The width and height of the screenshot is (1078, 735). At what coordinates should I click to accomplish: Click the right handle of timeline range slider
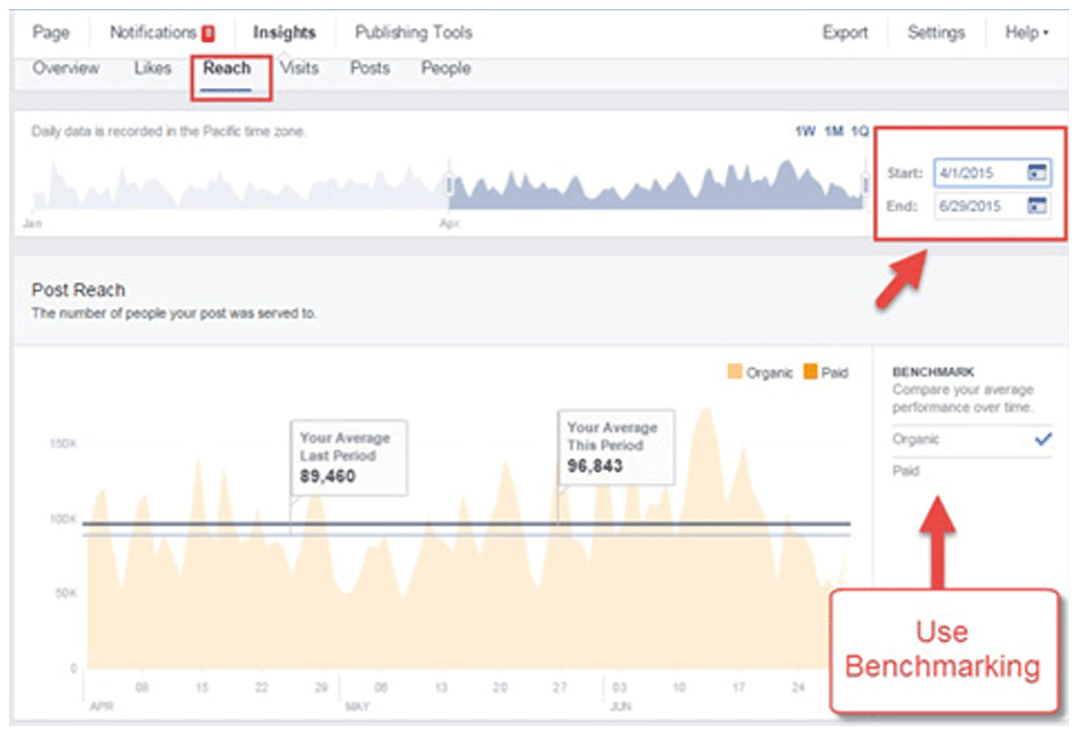865,185
